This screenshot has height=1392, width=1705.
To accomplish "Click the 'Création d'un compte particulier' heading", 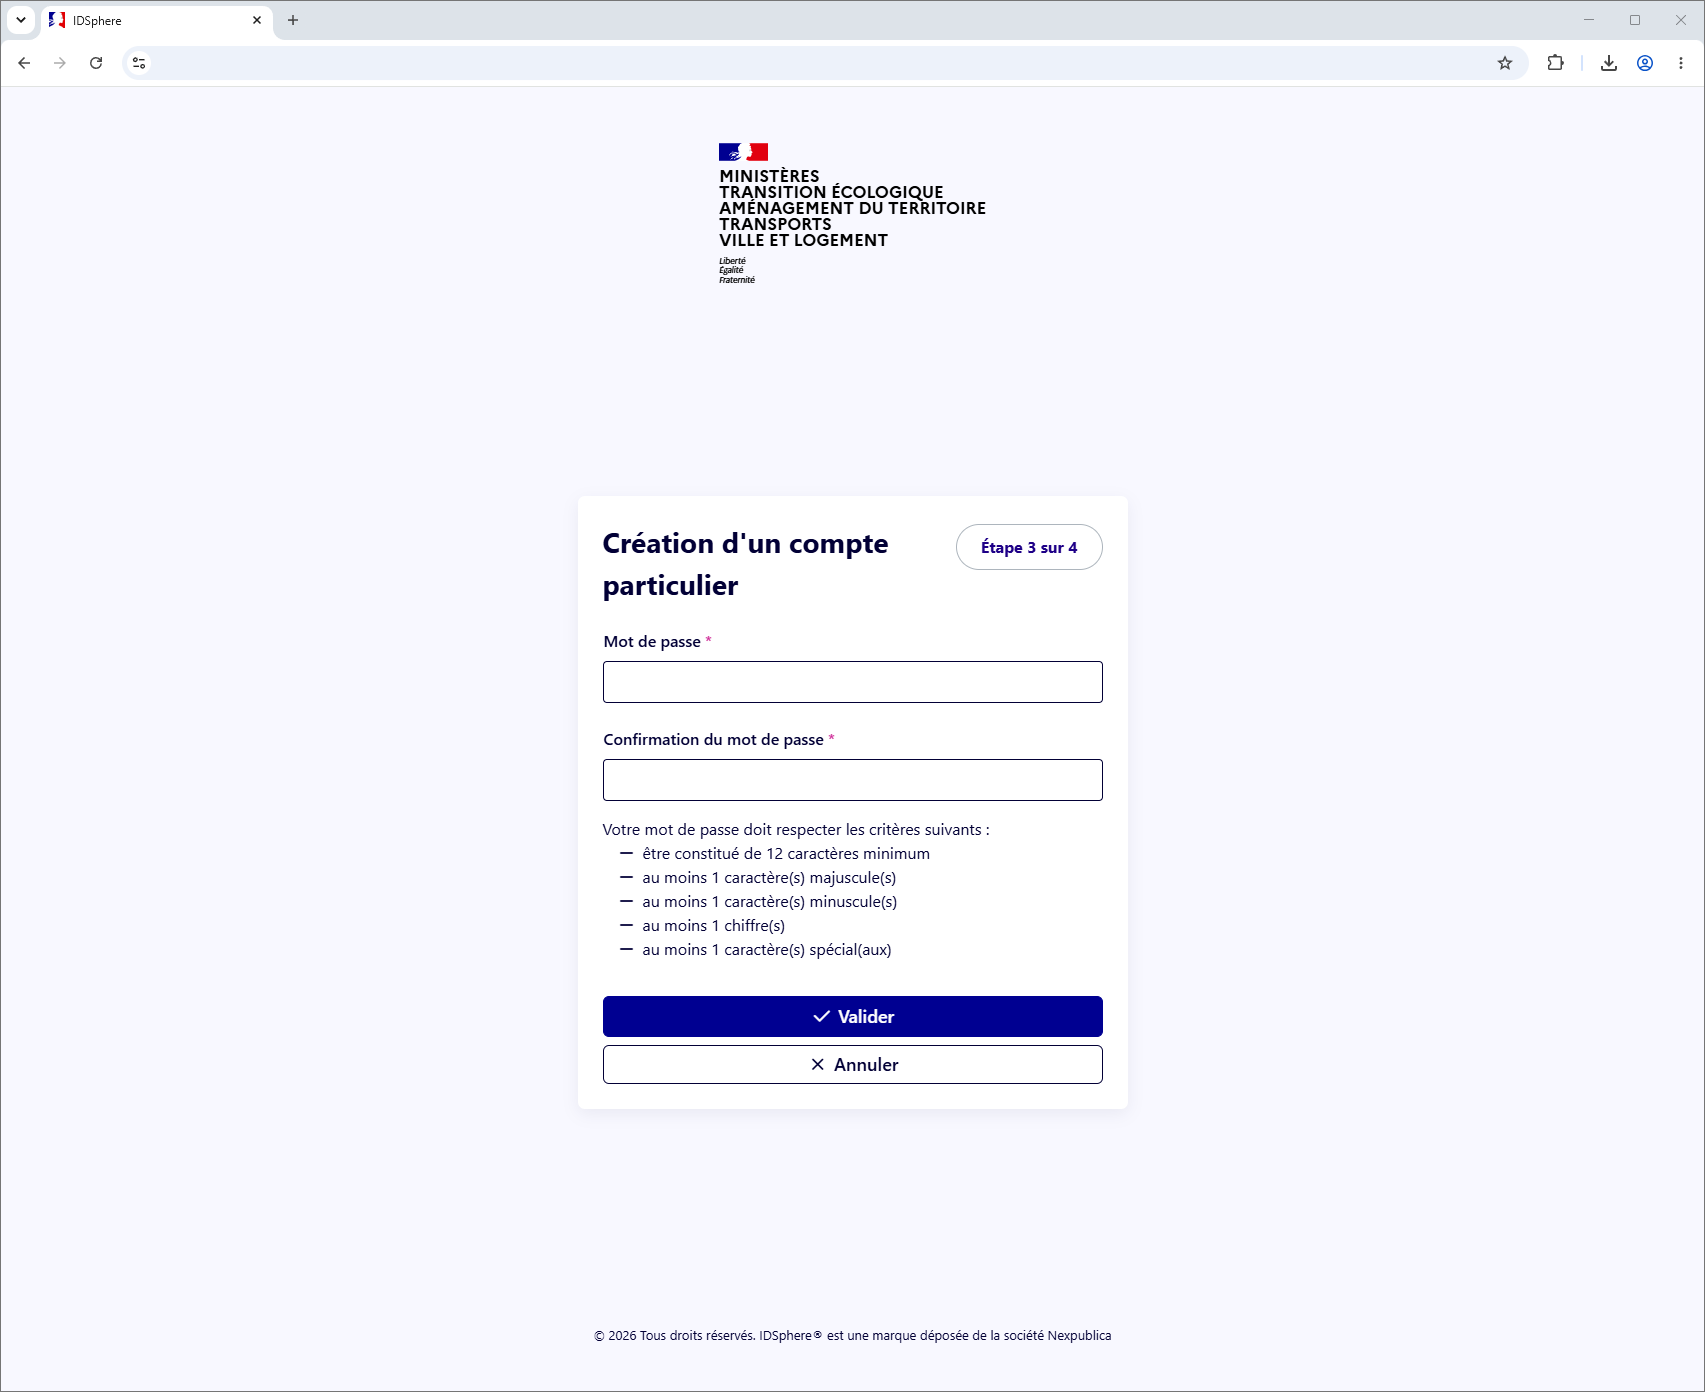I will pos(745,564).
